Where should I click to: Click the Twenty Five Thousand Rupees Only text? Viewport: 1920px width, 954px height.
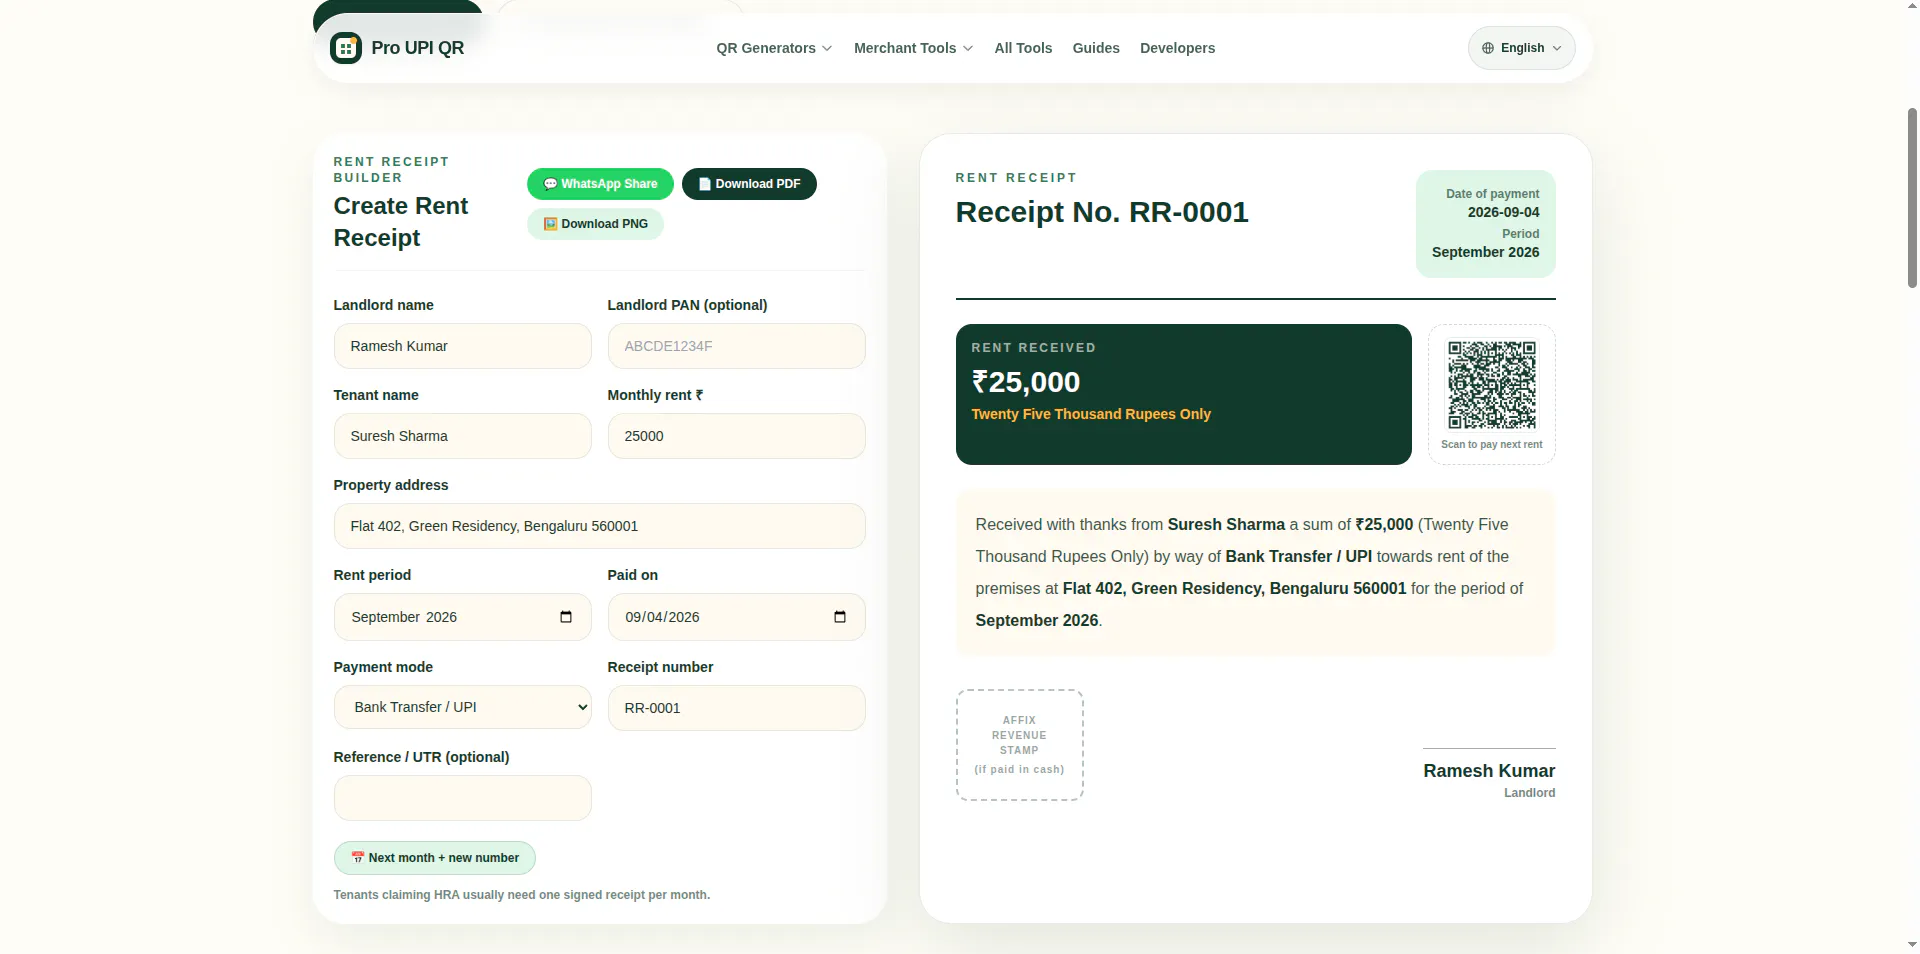[x=1090, y=414]
